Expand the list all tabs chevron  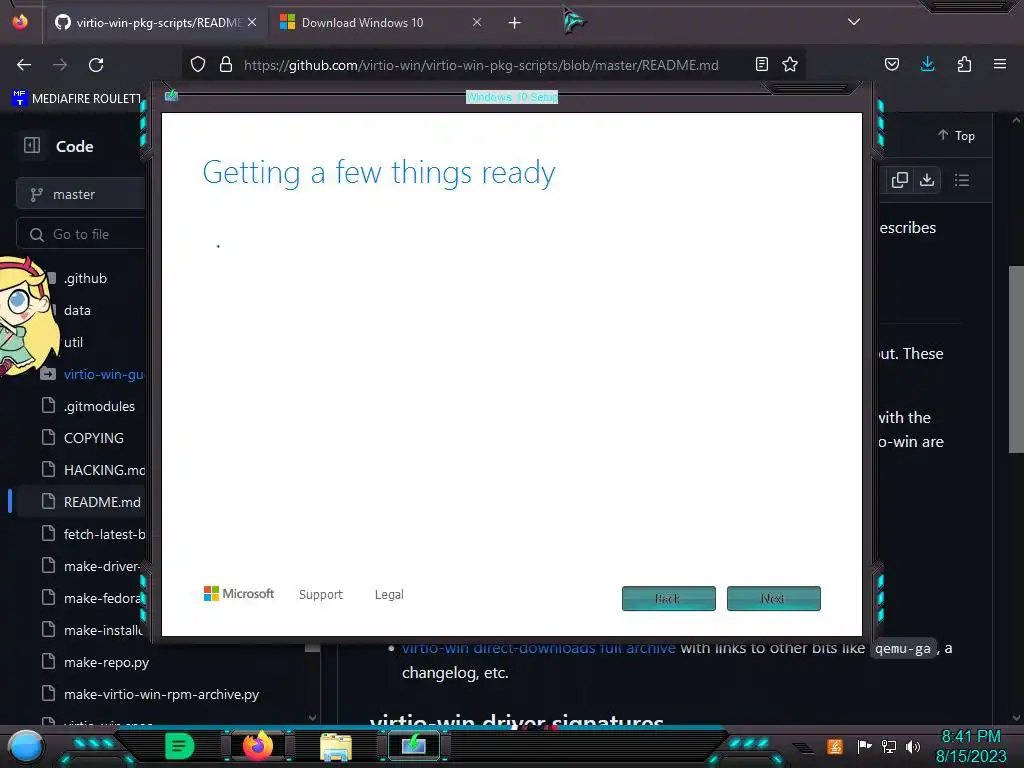pyautogui.click(x=854, y=22)
